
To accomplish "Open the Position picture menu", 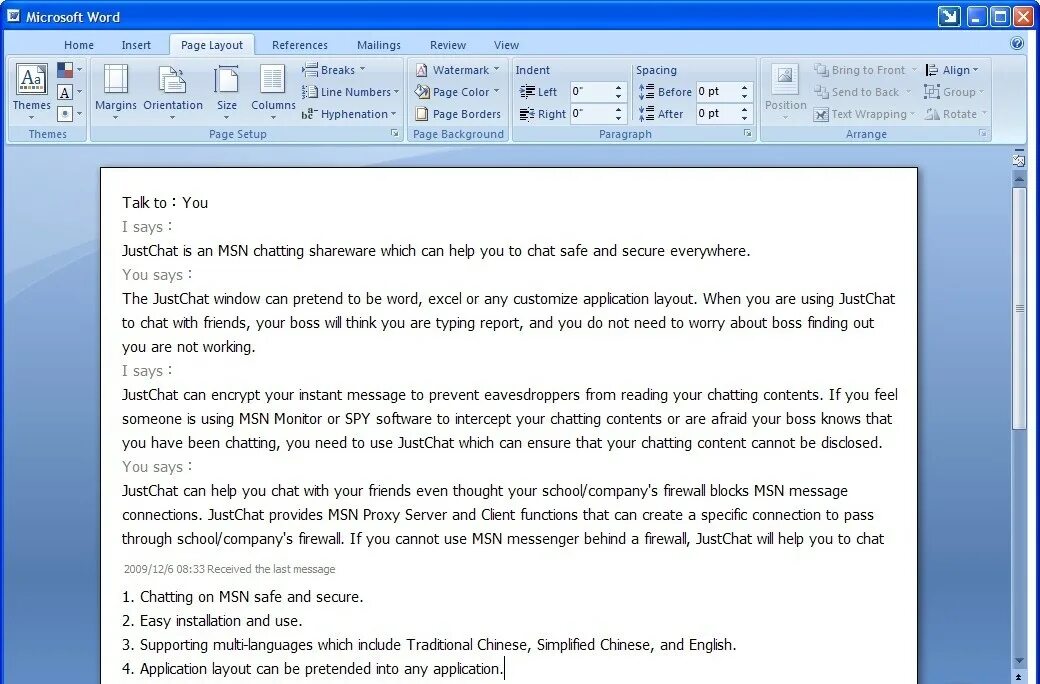I will (x=785, y=92).
